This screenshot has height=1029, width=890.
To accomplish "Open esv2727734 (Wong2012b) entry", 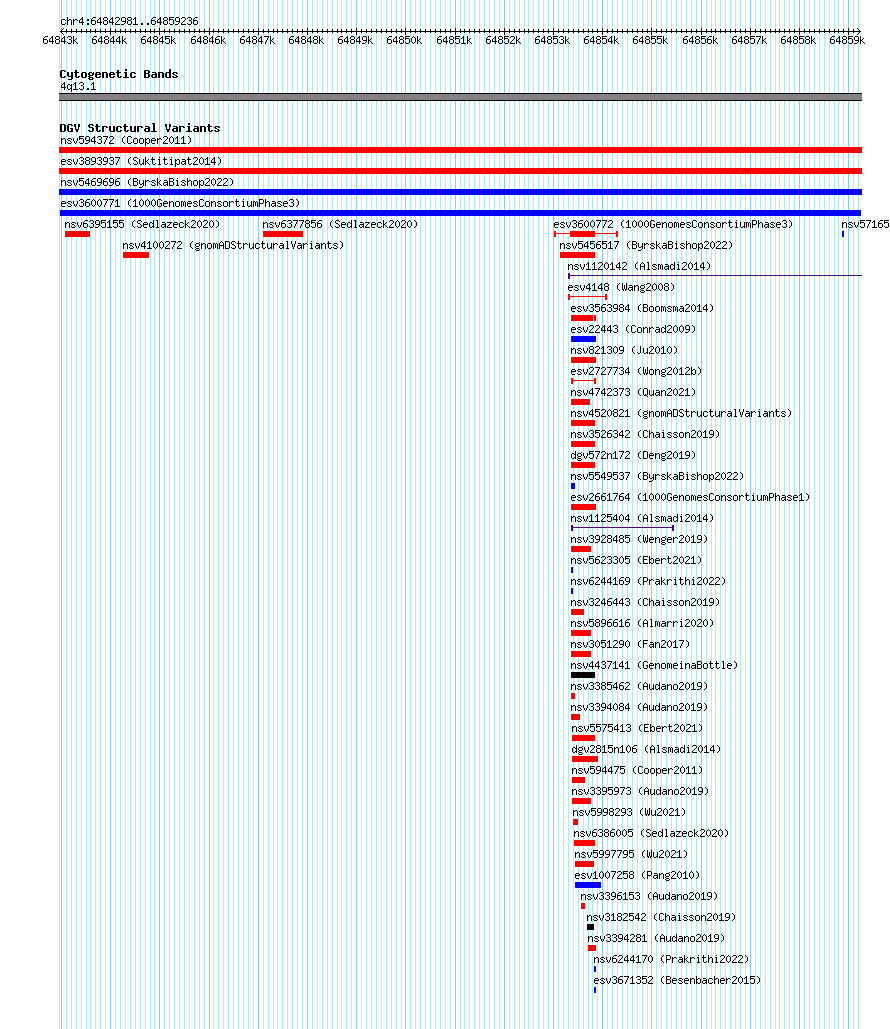I will (x=636, y=371).
